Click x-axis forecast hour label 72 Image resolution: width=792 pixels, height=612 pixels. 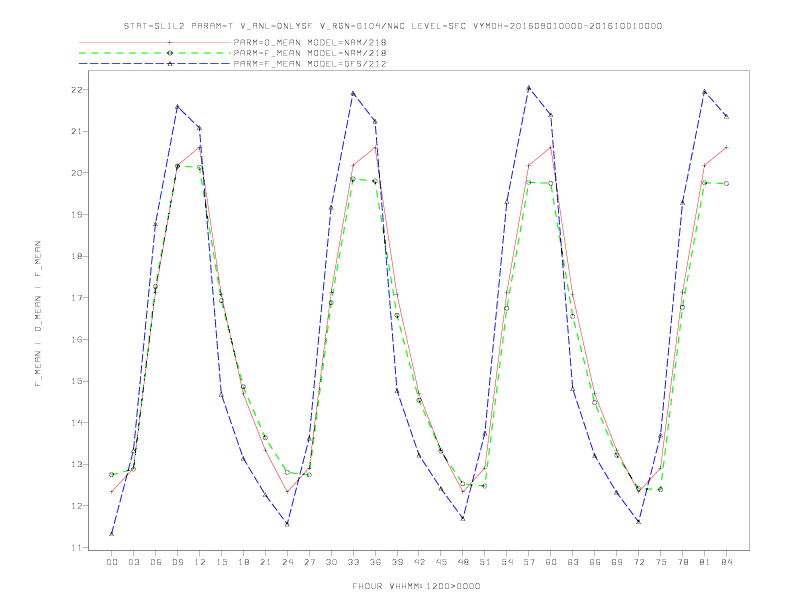coord(639,562)
